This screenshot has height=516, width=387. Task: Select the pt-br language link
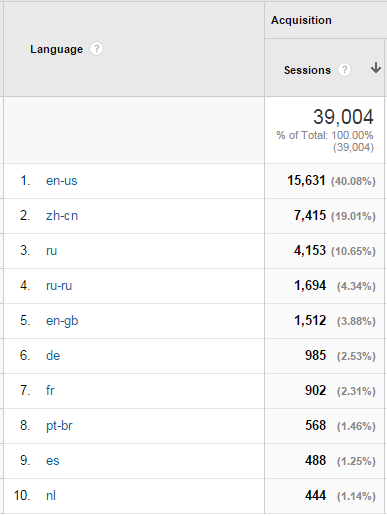click(x=59, y=426)
